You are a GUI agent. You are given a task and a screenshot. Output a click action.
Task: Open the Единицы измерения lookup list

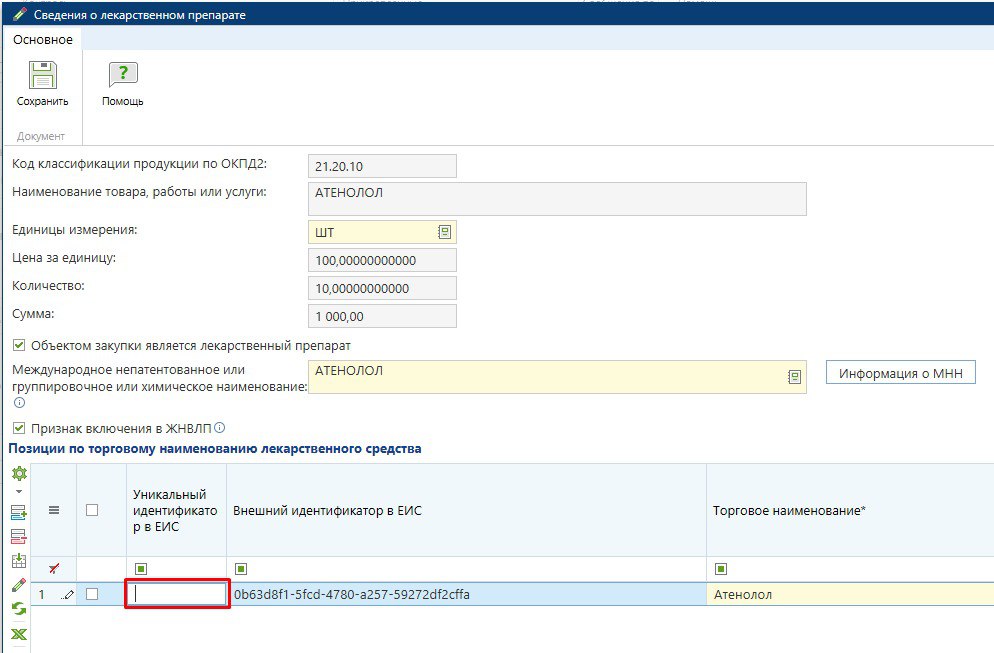444,232
